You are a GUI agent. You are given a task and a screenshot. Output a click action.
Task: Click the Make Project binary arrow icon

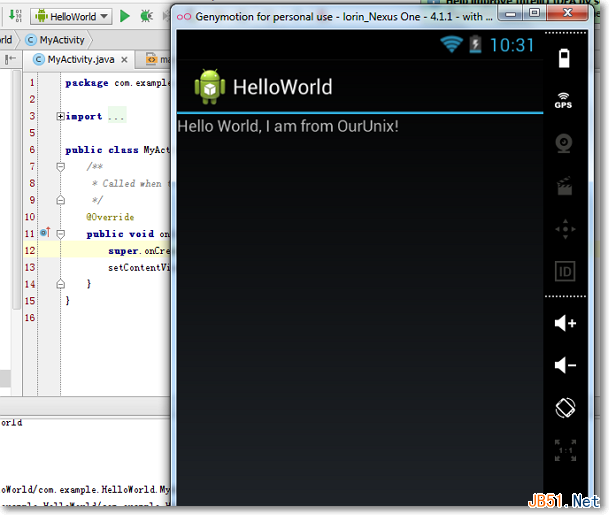pyautogui.click(x=15, y=16)
